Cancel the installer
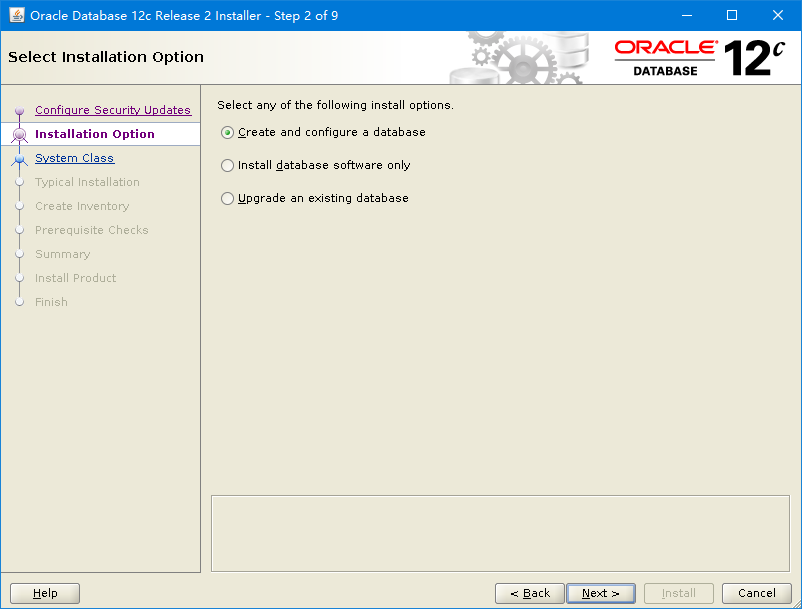This screenshot has height=609, width=802. click(756, 593)
